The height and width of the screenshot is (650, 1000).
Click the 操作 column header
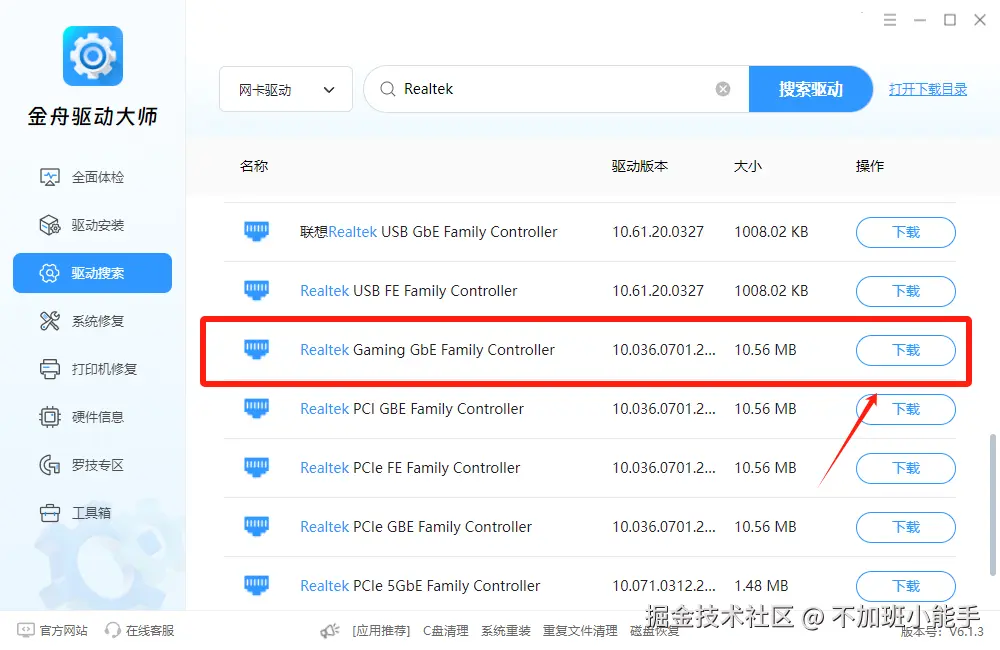point(869,166)
